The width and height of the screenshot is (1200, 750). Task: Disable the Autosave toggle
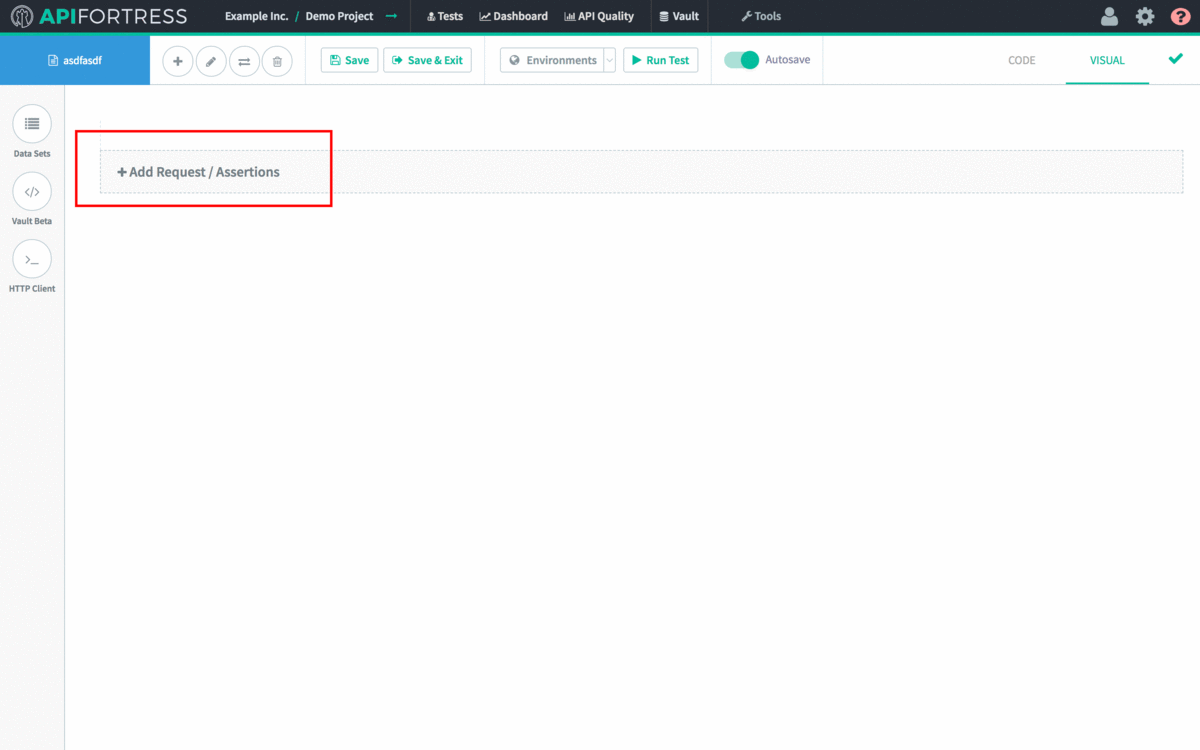pos(740,60)
